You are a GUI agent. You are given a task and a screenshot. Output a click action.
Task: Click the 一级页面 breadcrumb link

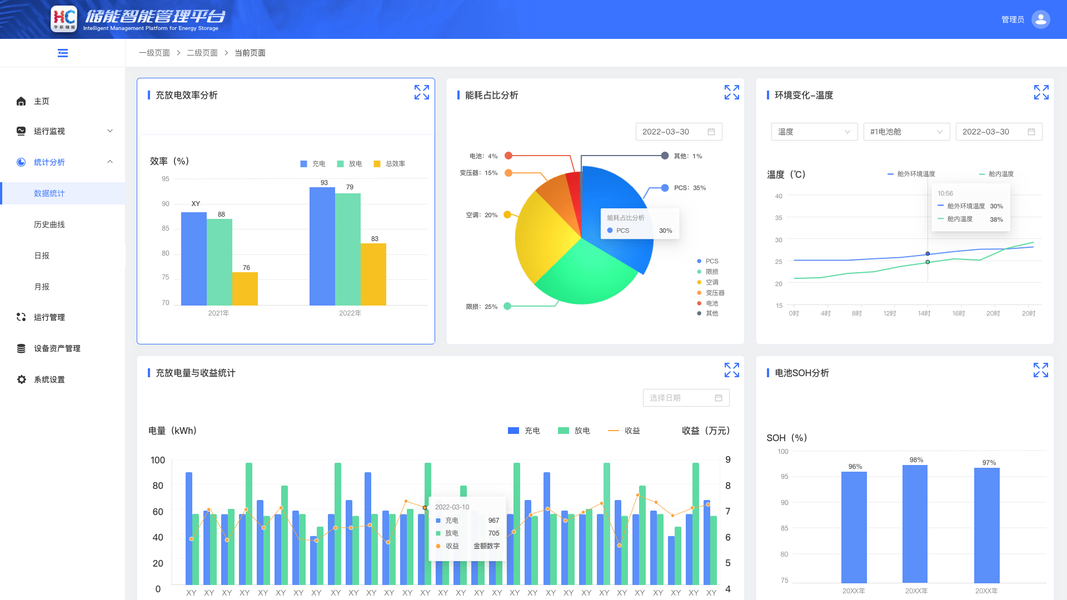point(154,53)
